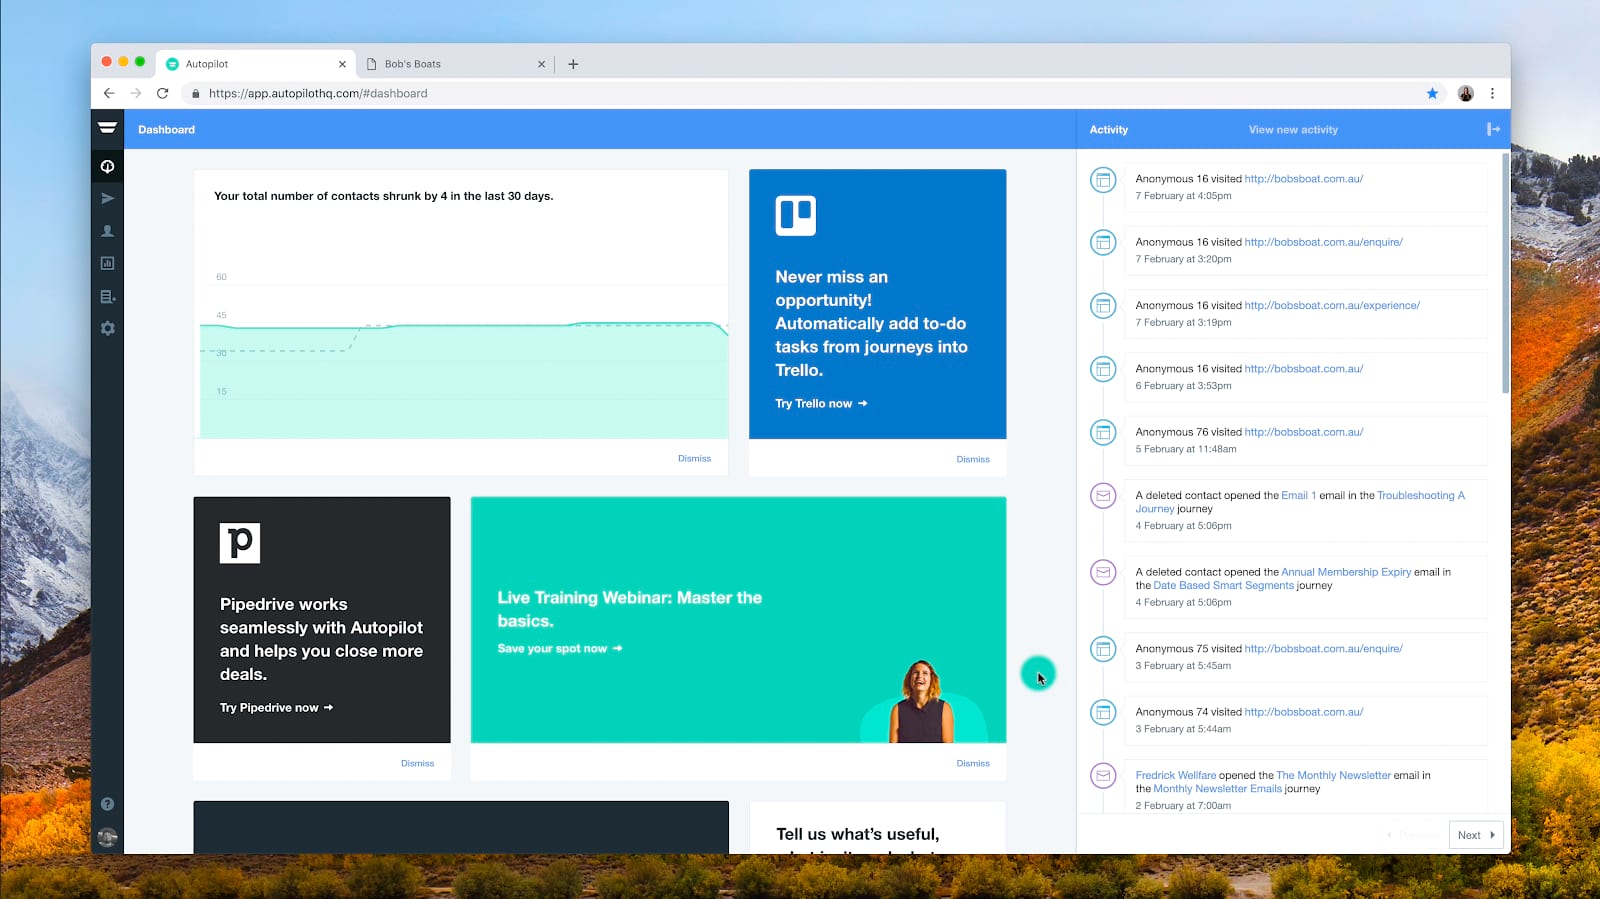Go to the Next activity page
This screenshot has height=899, width=1600.
click(1476, 835)
